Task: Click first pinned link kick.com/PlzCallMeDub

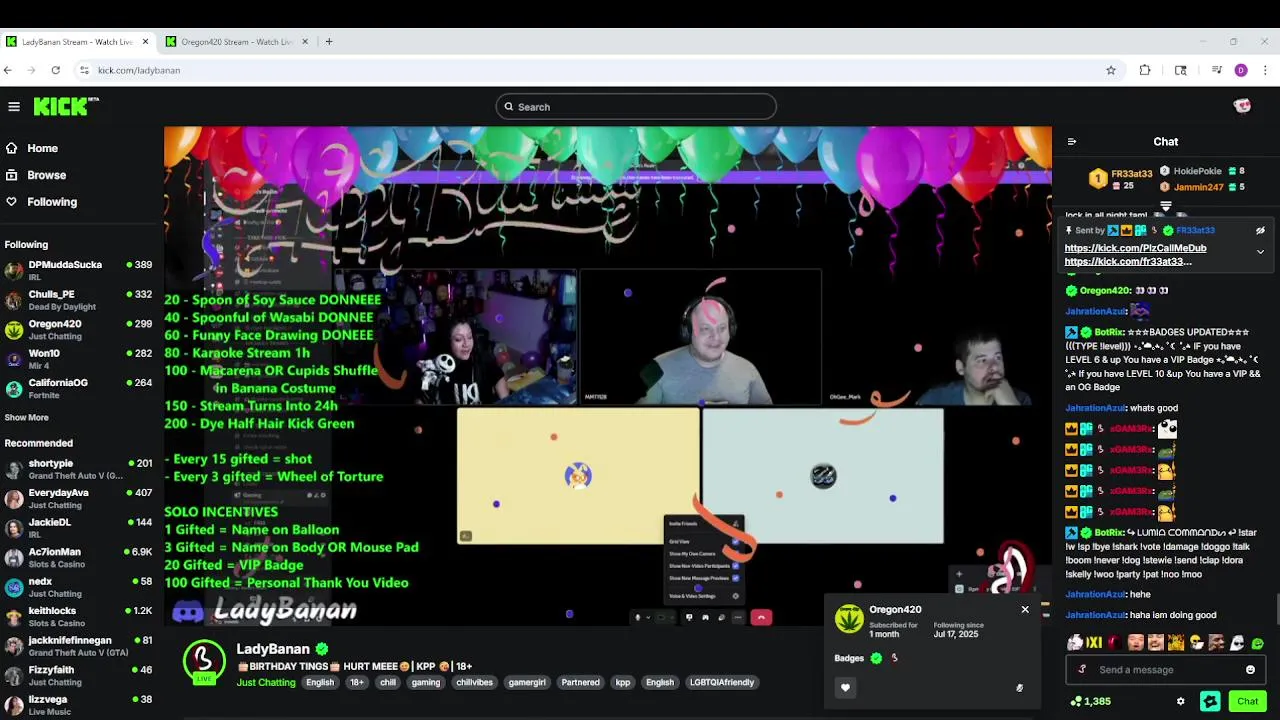Action: click(x=1136, y=248)
